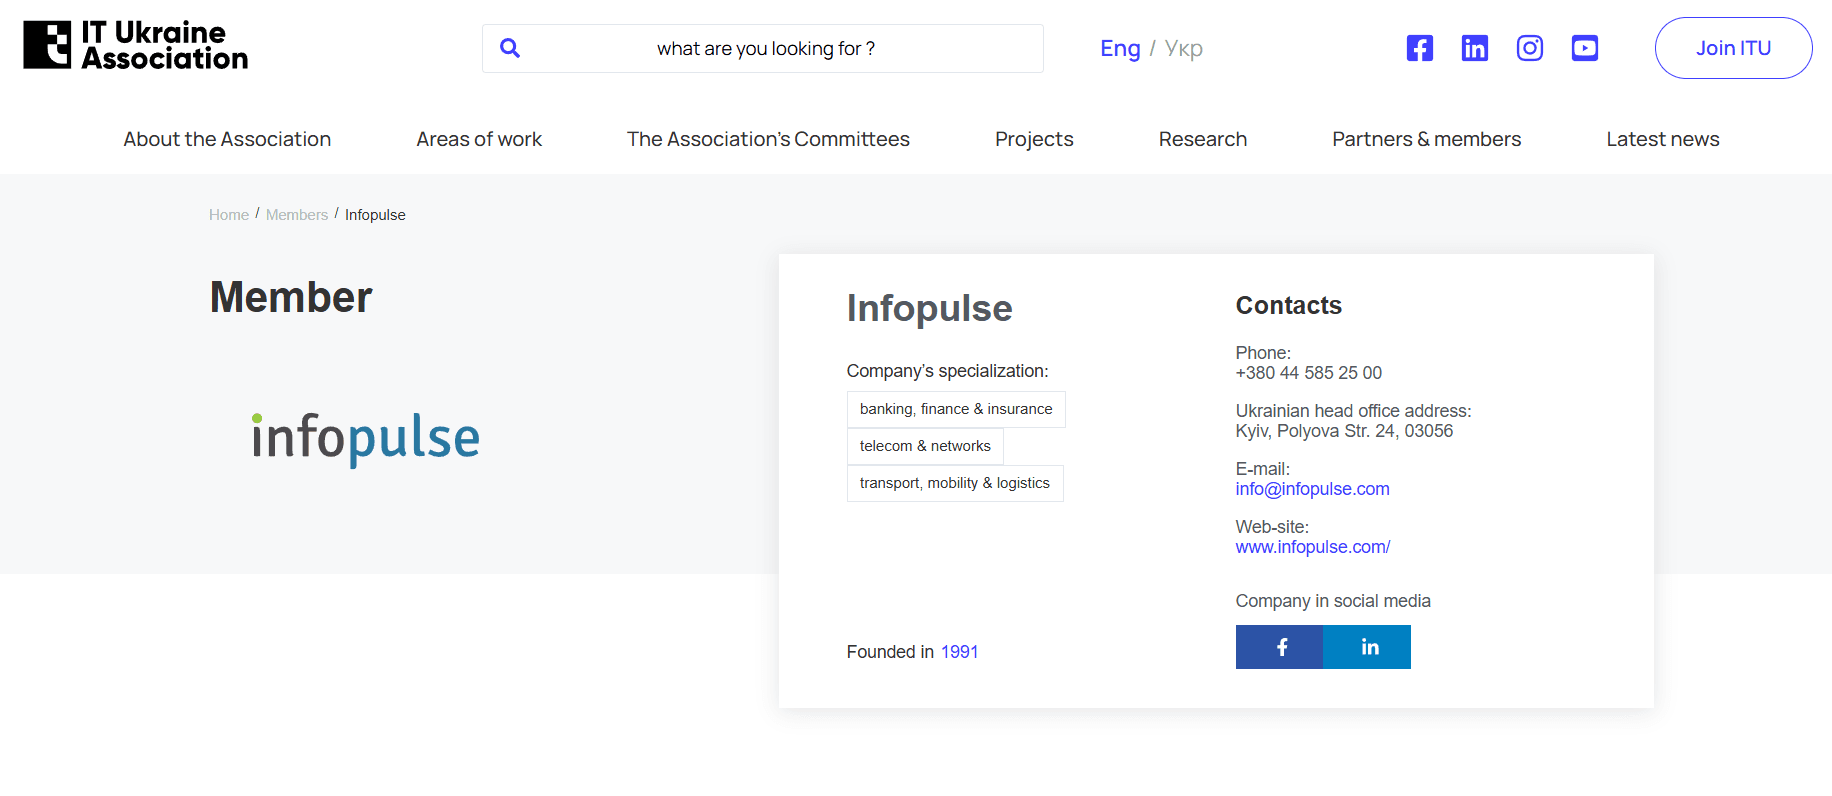This screenshot has height=796, width=1832.
Task: Focus the 'what are you looking for' search field
Action: [x=763, y=48]
